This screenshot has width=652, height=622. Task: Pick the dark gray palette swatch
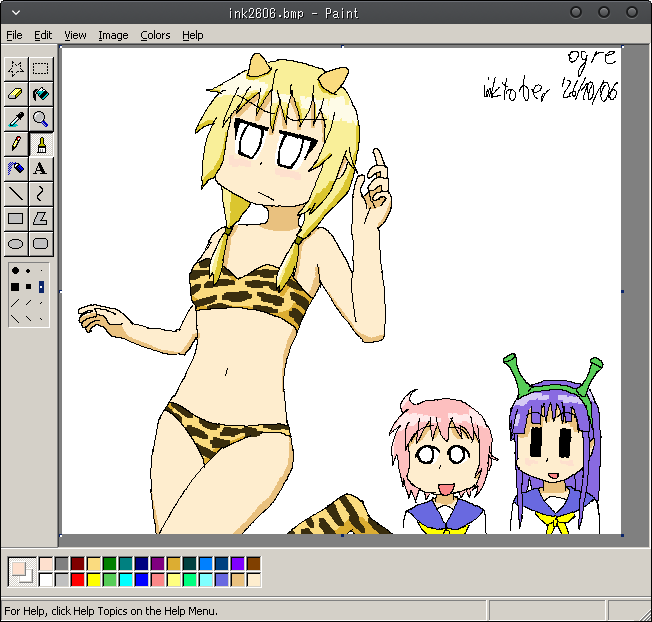(62, 564)
